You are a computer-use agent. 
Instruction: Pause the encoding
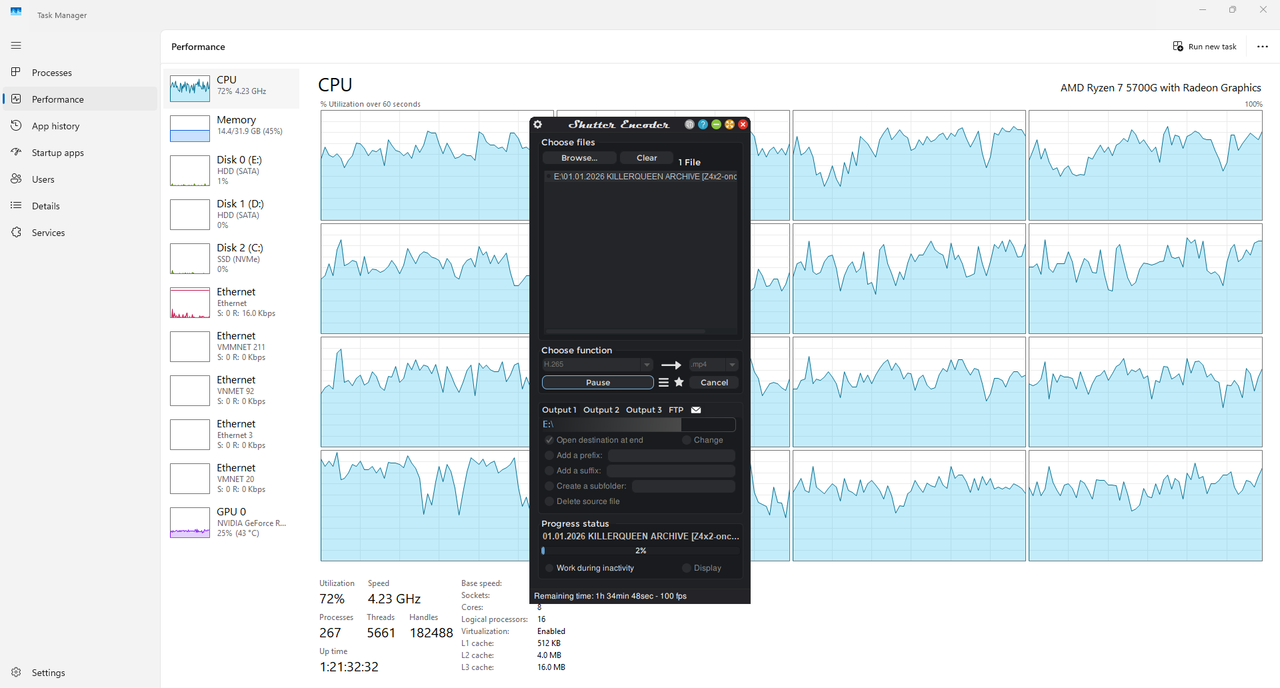(x=598, y=382)
